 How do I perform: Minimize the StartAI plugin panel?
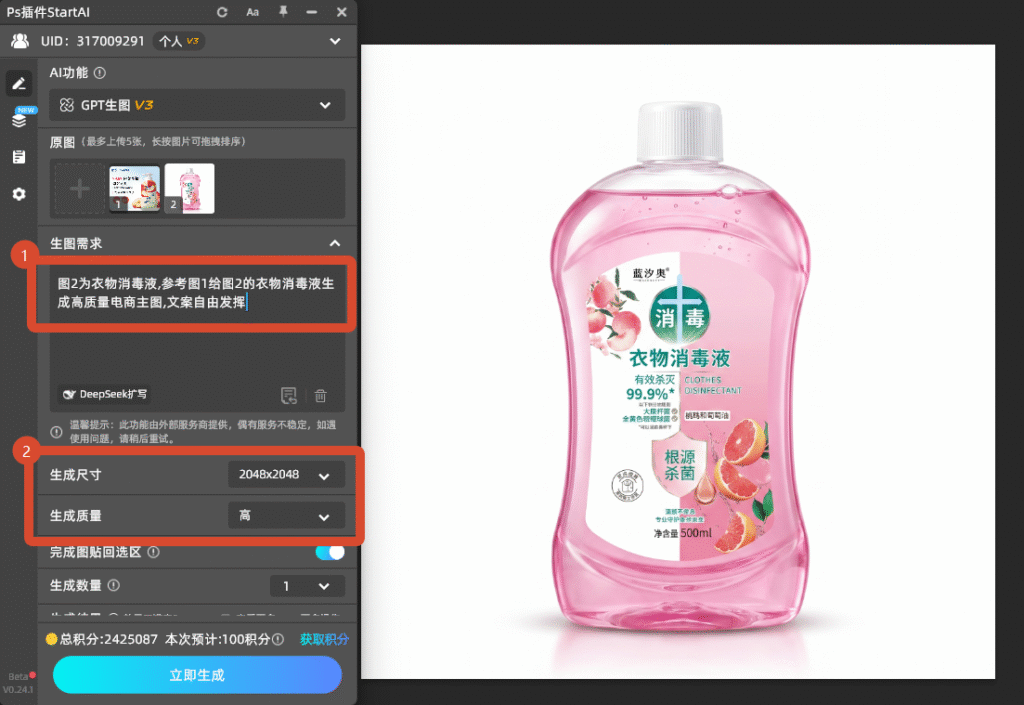click(312, 12)
